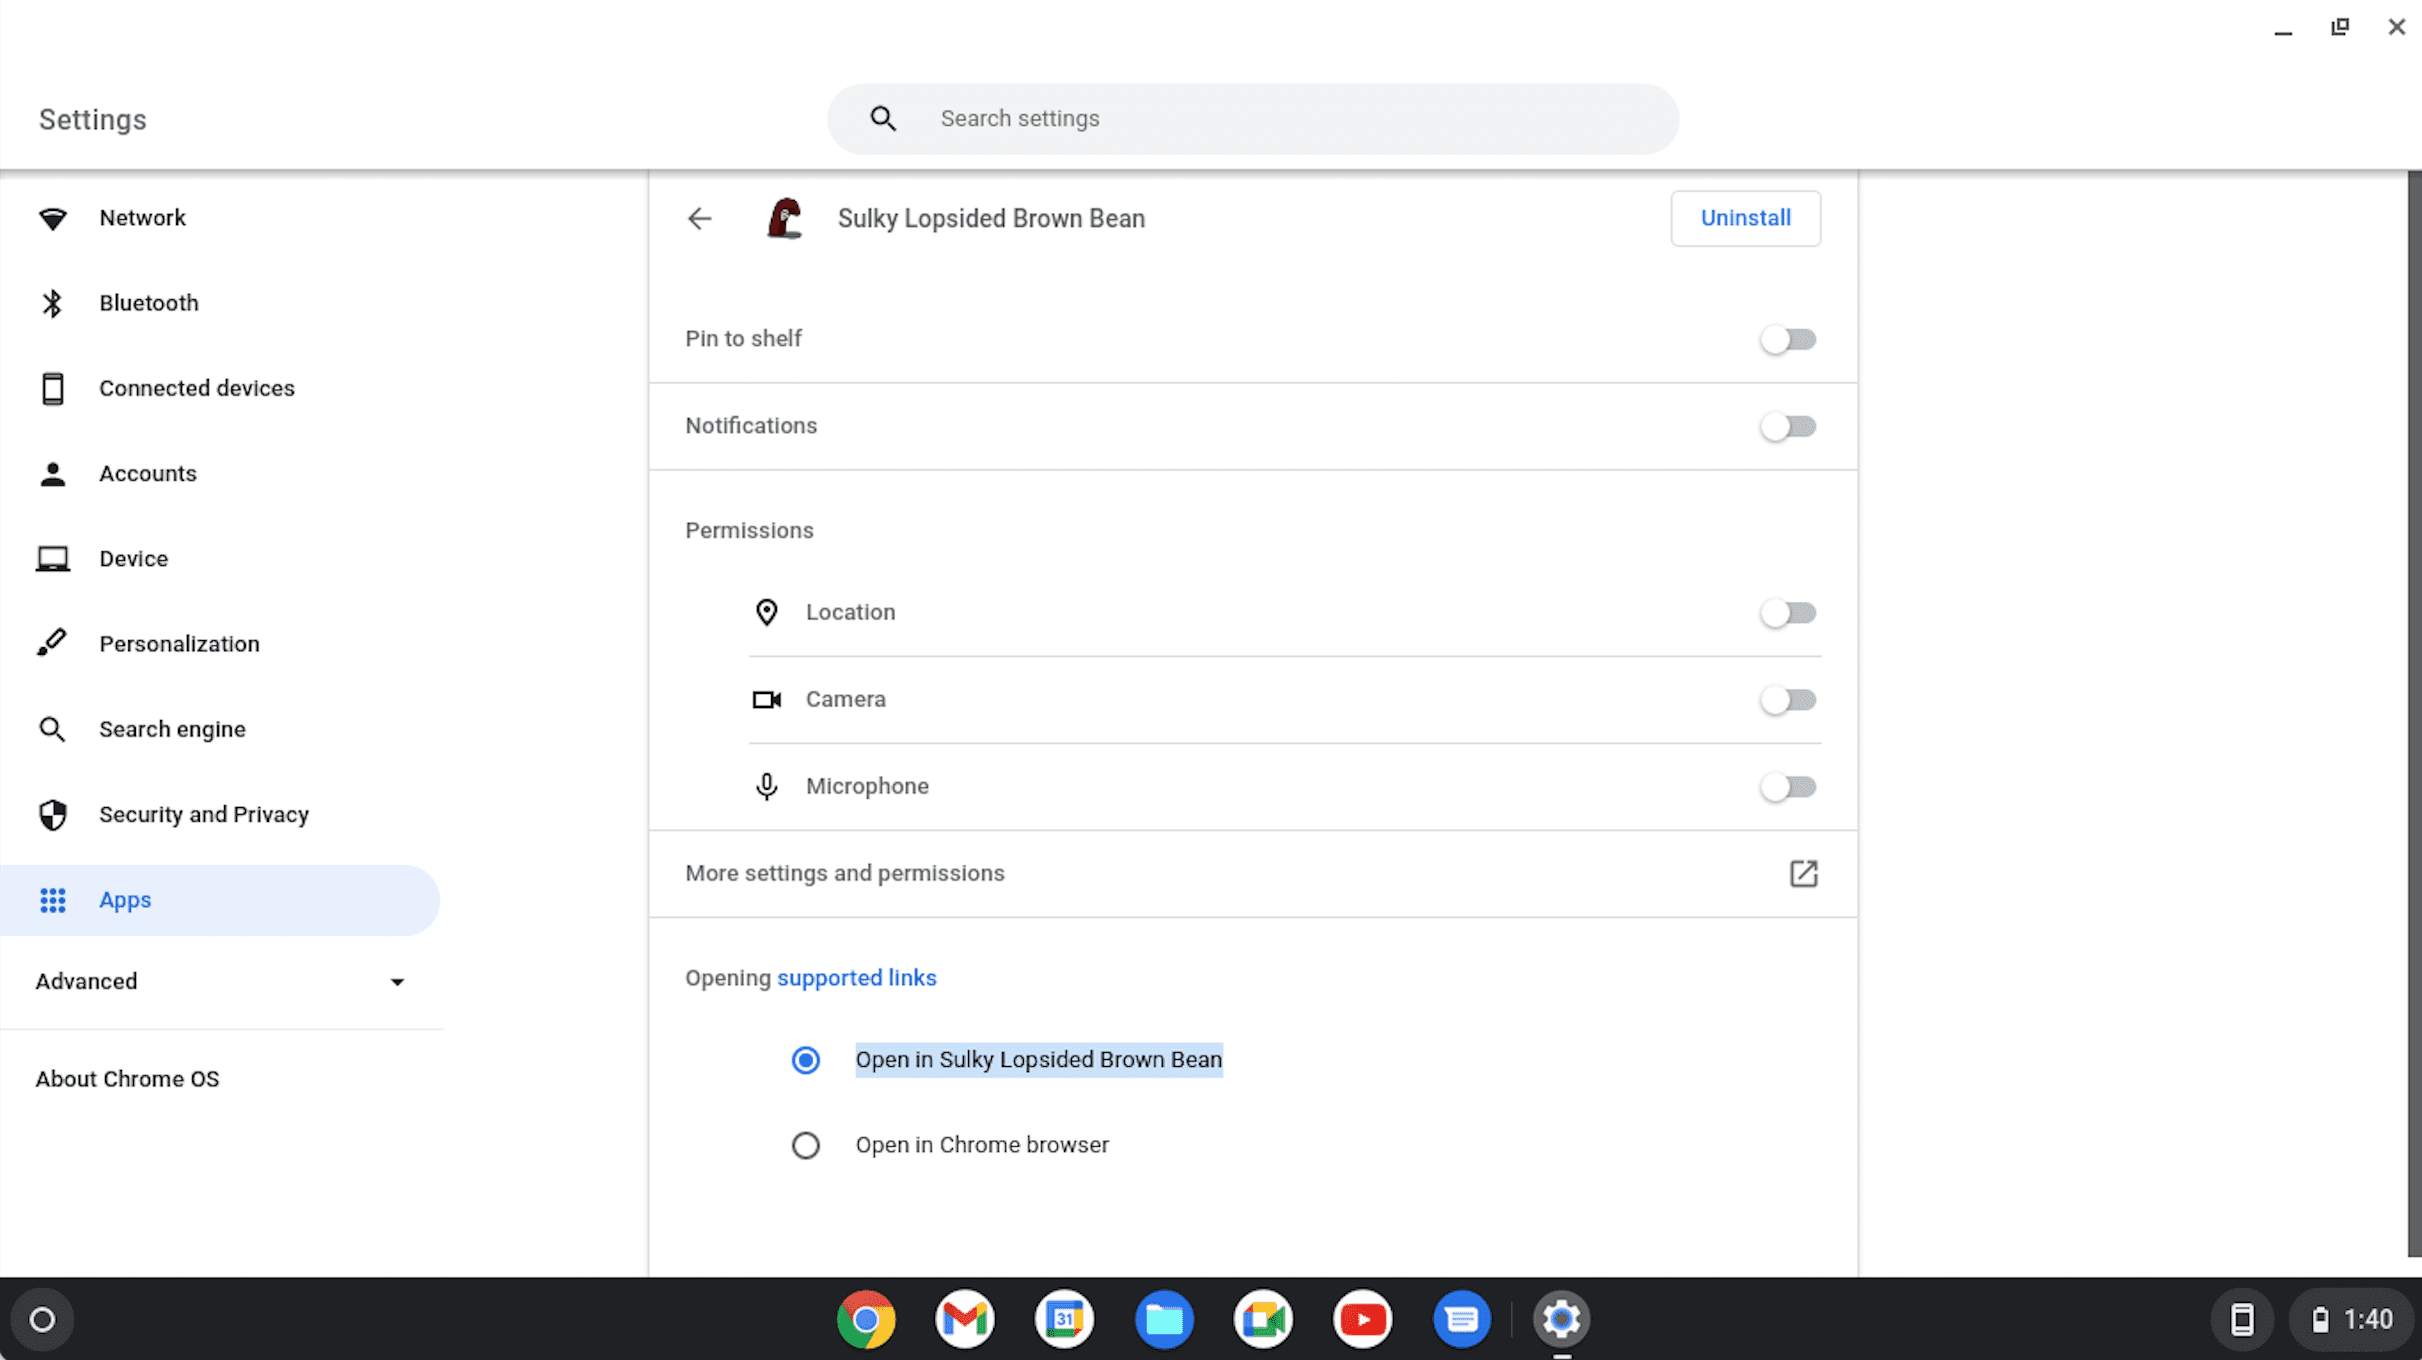
Task: Click the Apps settings icon
Action: tap(52, 899)
